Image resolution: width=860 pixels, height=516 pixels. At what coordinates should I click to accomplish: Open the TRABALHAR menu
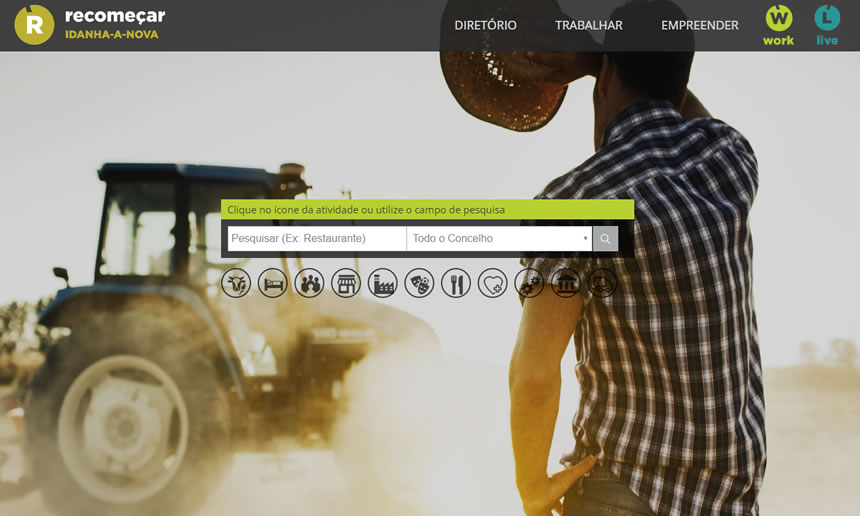point(589,25)
